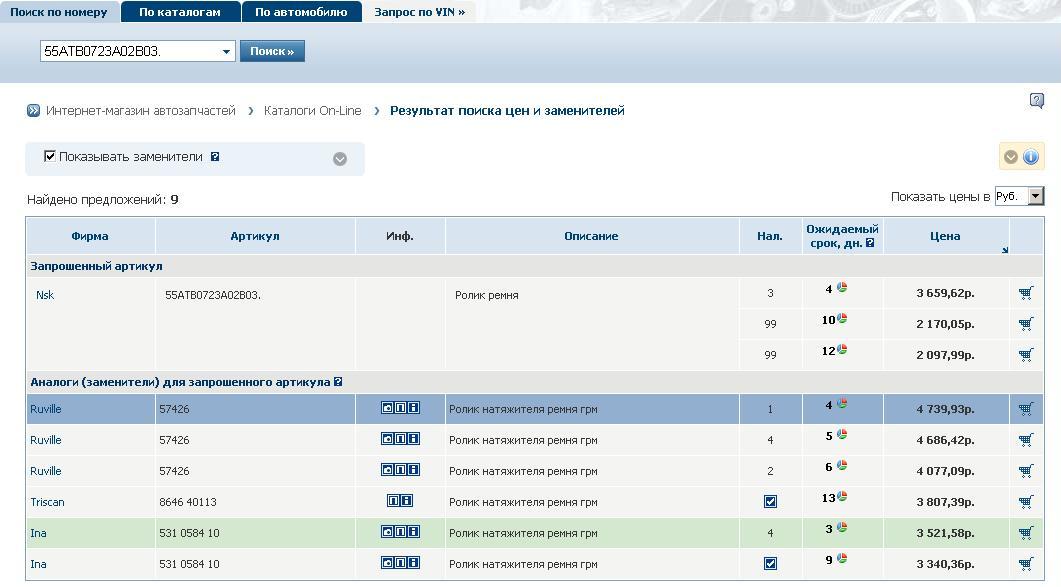Uncheck 'Показывать заменители' checkbox

tap(49, 156)
